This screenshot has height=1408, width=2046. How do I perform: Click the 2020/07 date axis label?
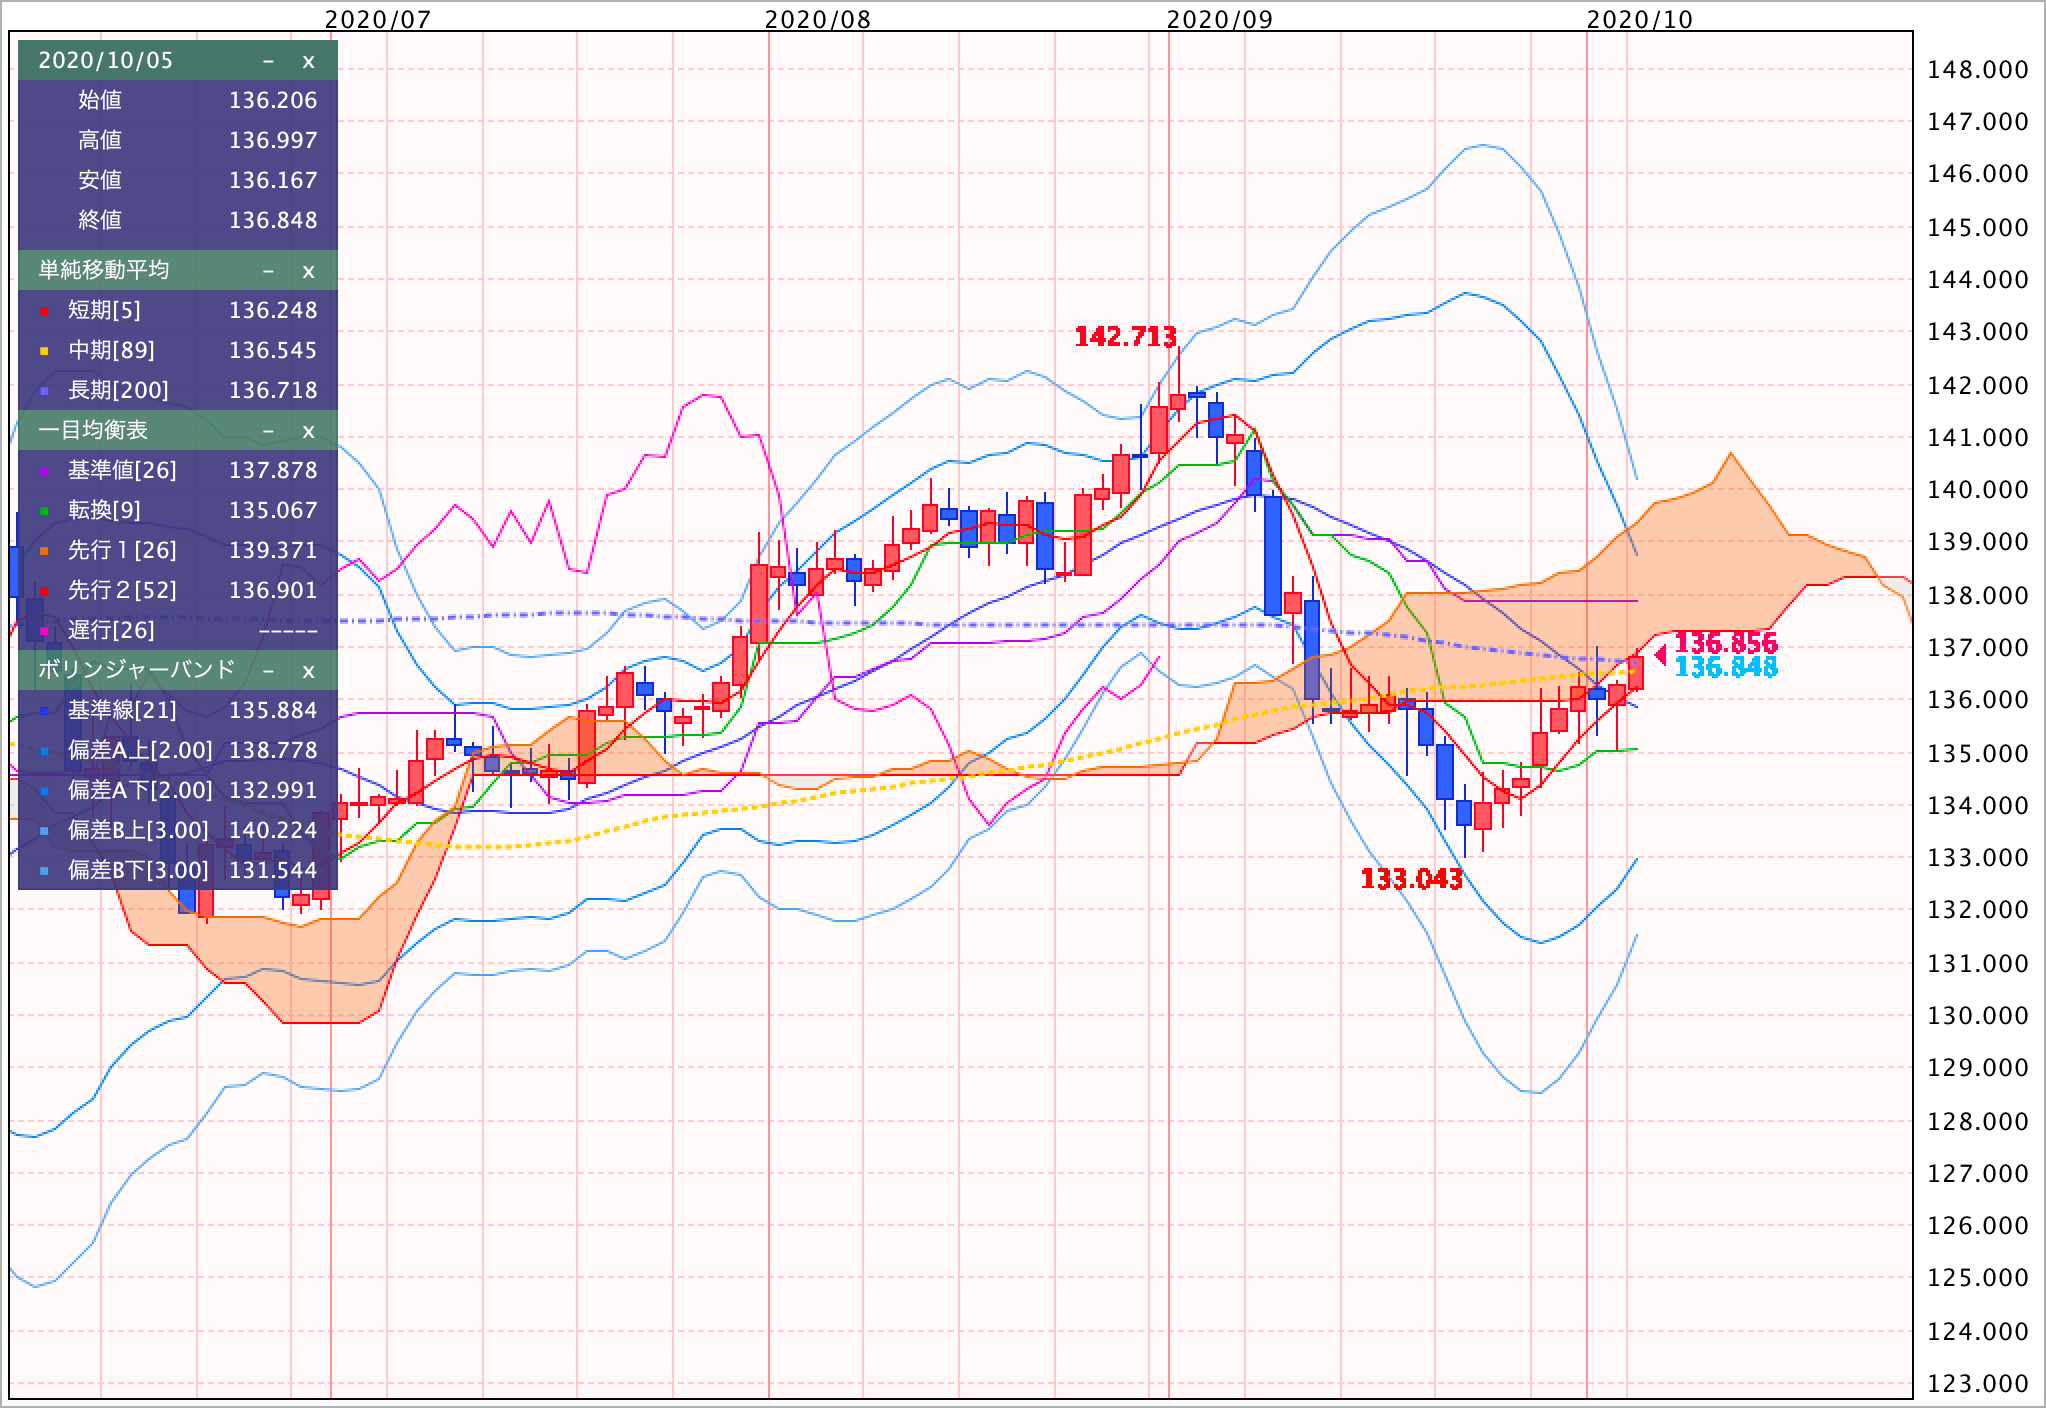tap(378, 19)
